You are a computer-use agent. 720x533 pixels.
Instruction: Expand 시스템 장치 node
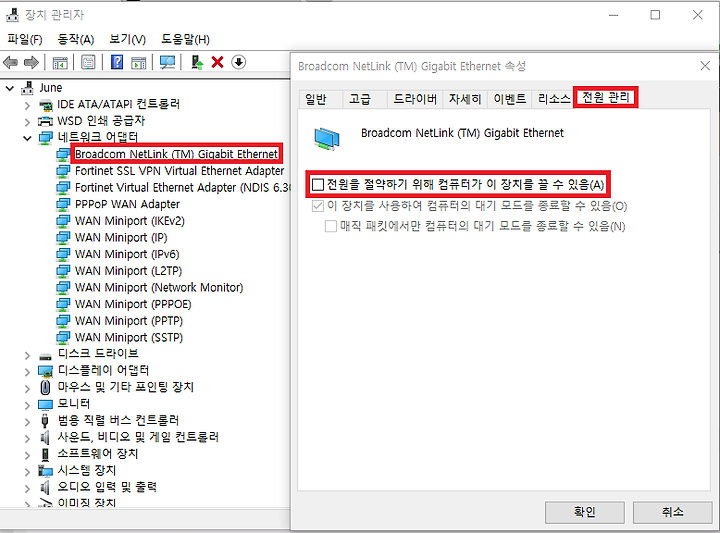27,471
